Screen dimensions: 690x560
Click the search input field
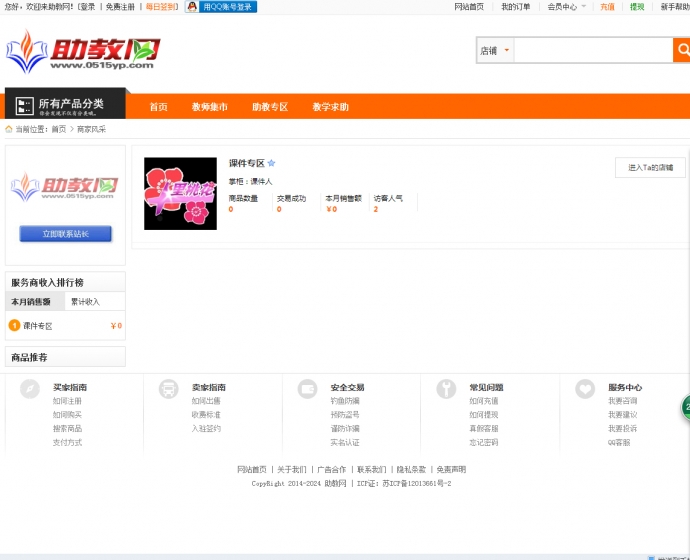593,51
